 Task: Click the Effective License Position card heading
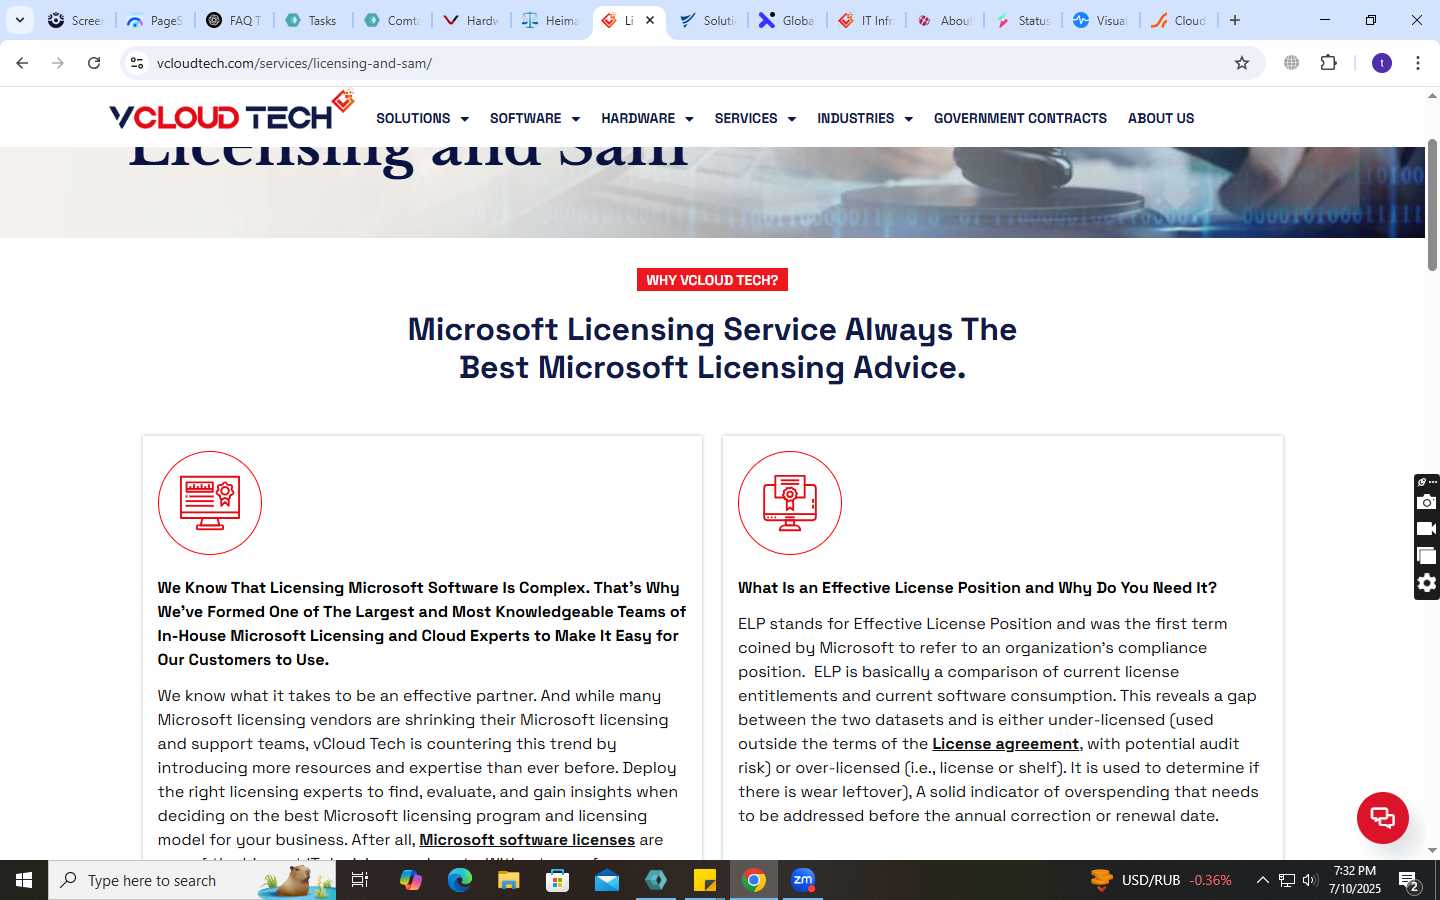pyautogui.click(x=977, y=588)
